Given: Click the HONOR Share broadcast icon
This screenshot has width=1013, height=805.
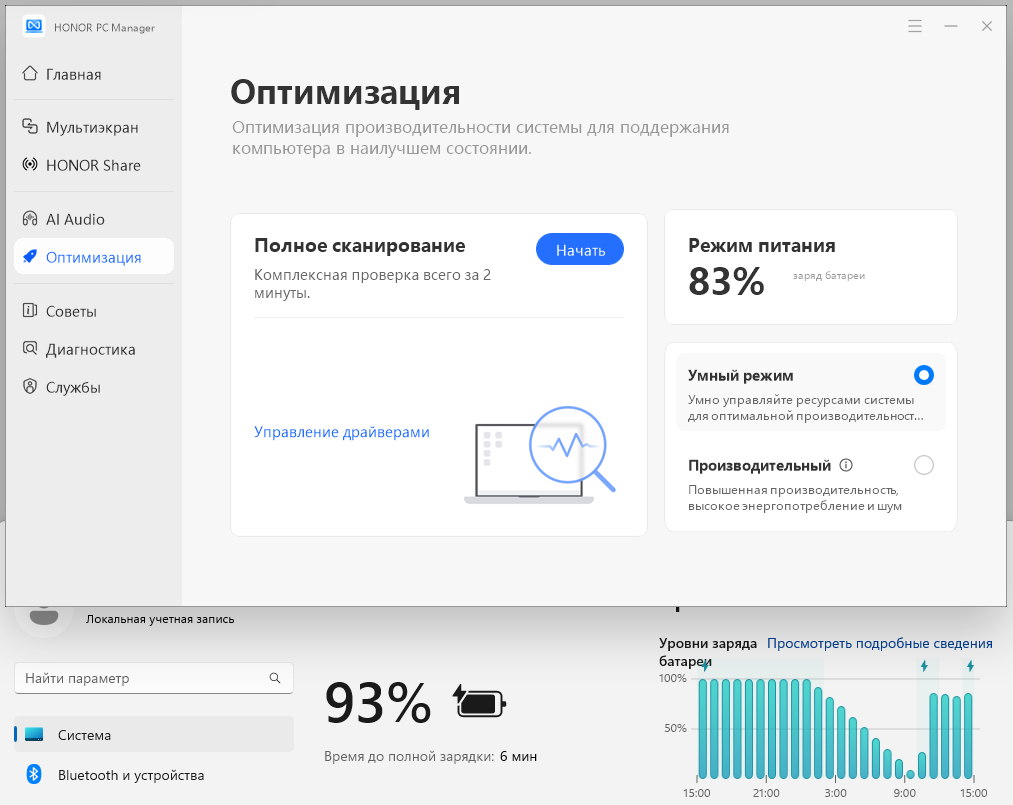Looking at the screenshot, I should (x=30, y=165).
